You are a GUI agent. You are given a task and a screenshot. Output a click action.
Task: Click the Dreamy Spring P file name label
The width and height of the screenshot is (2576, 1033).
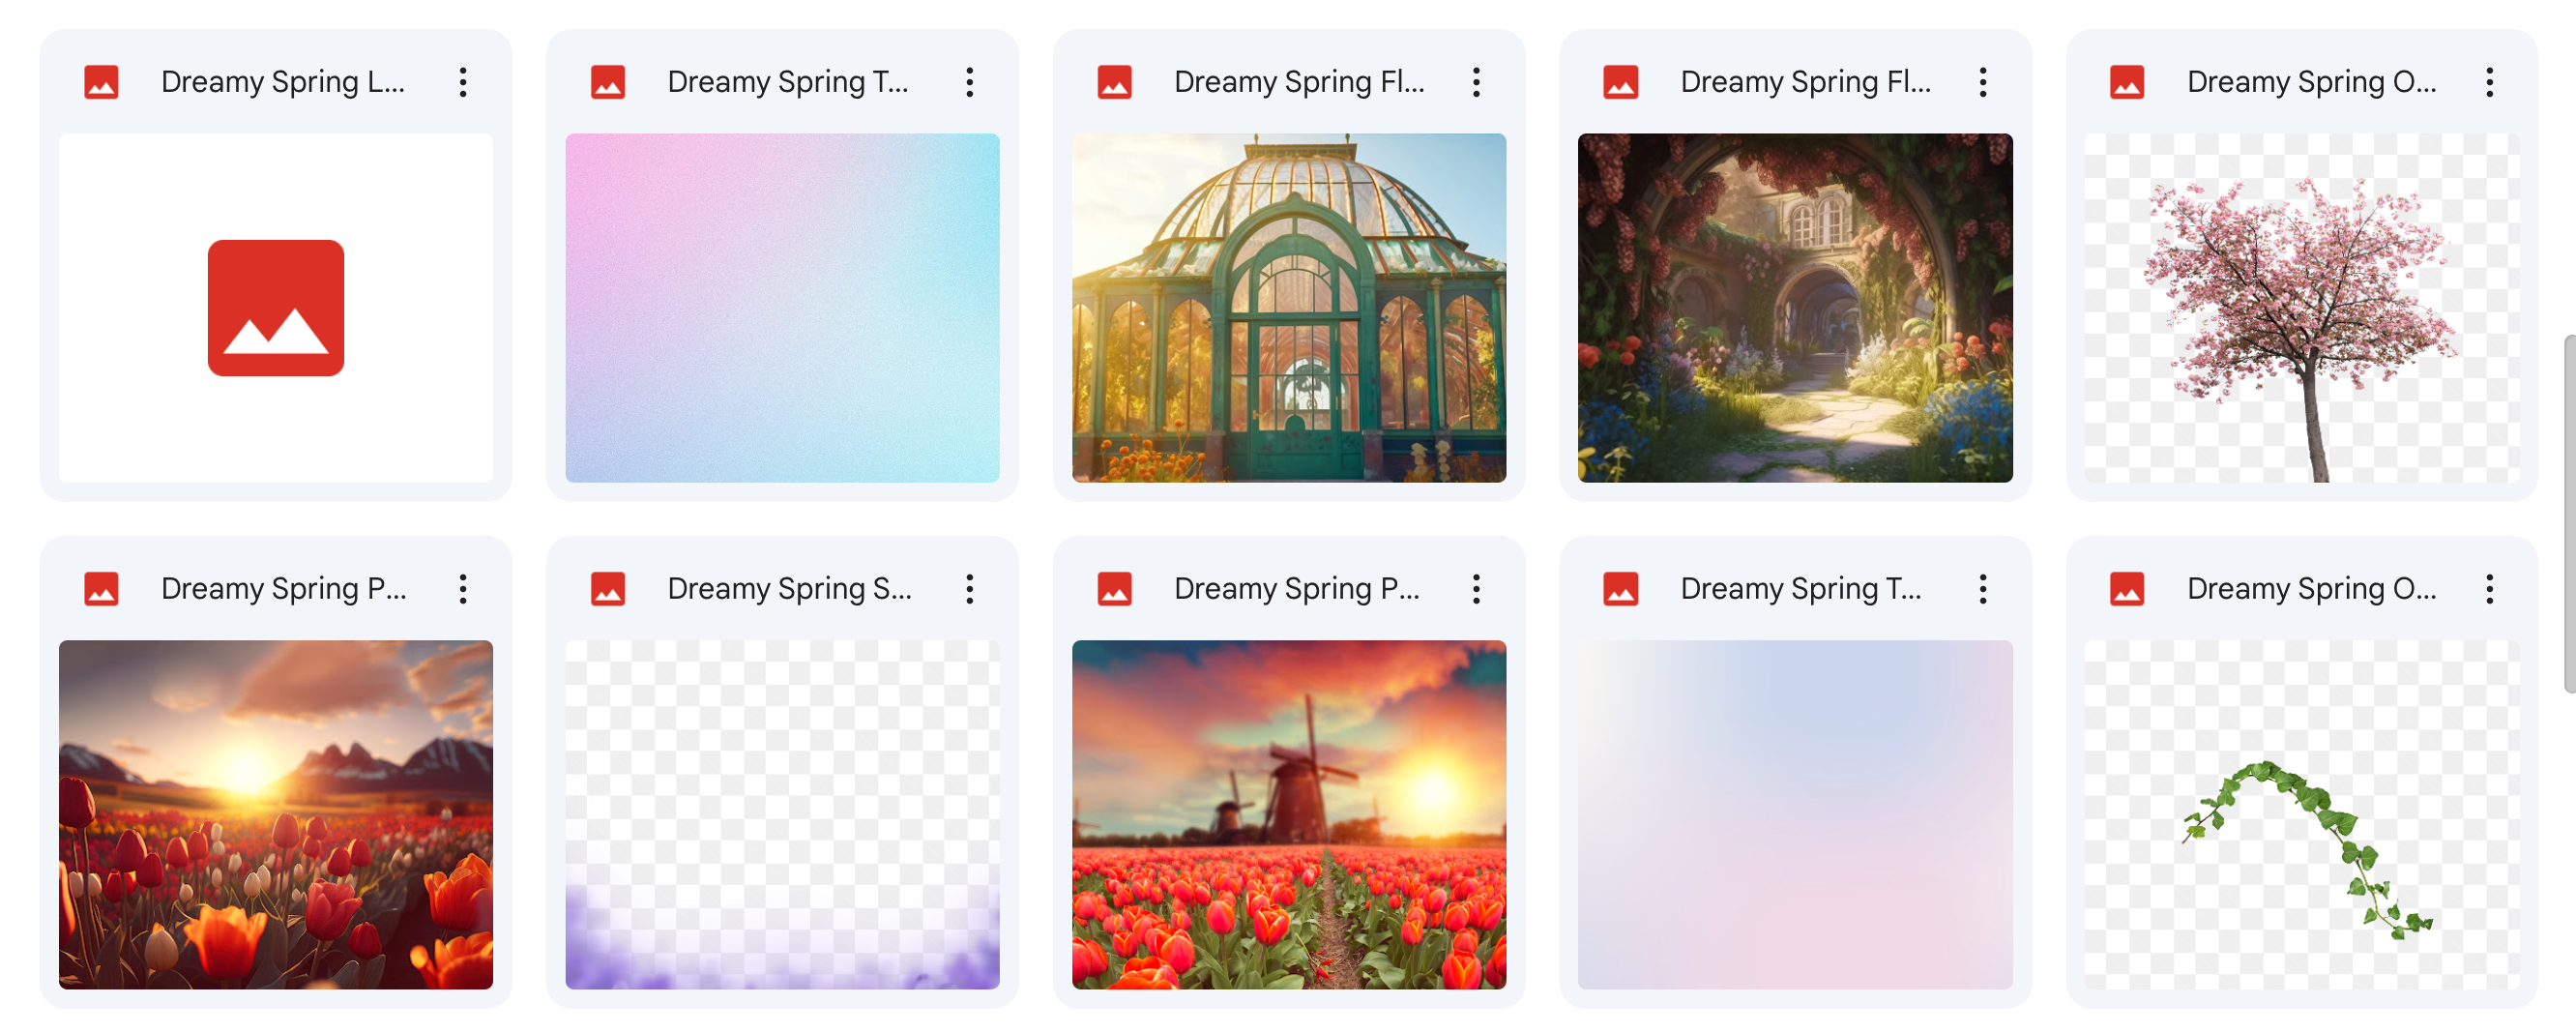click(x=283, y=589)
